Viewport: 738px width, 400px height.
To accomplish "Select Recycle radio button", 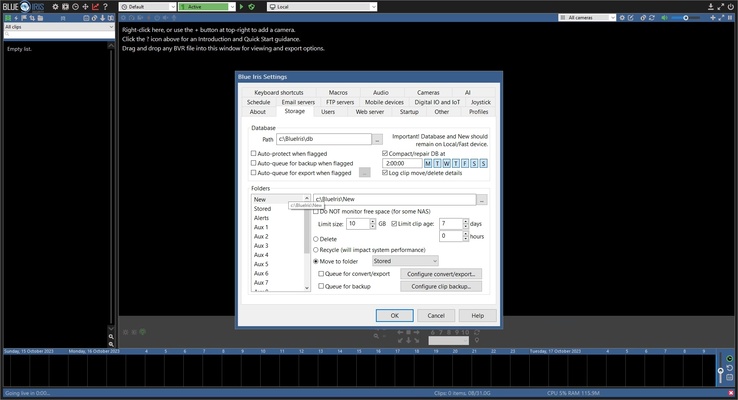I will pyautogui.click(x=316, y=250).
